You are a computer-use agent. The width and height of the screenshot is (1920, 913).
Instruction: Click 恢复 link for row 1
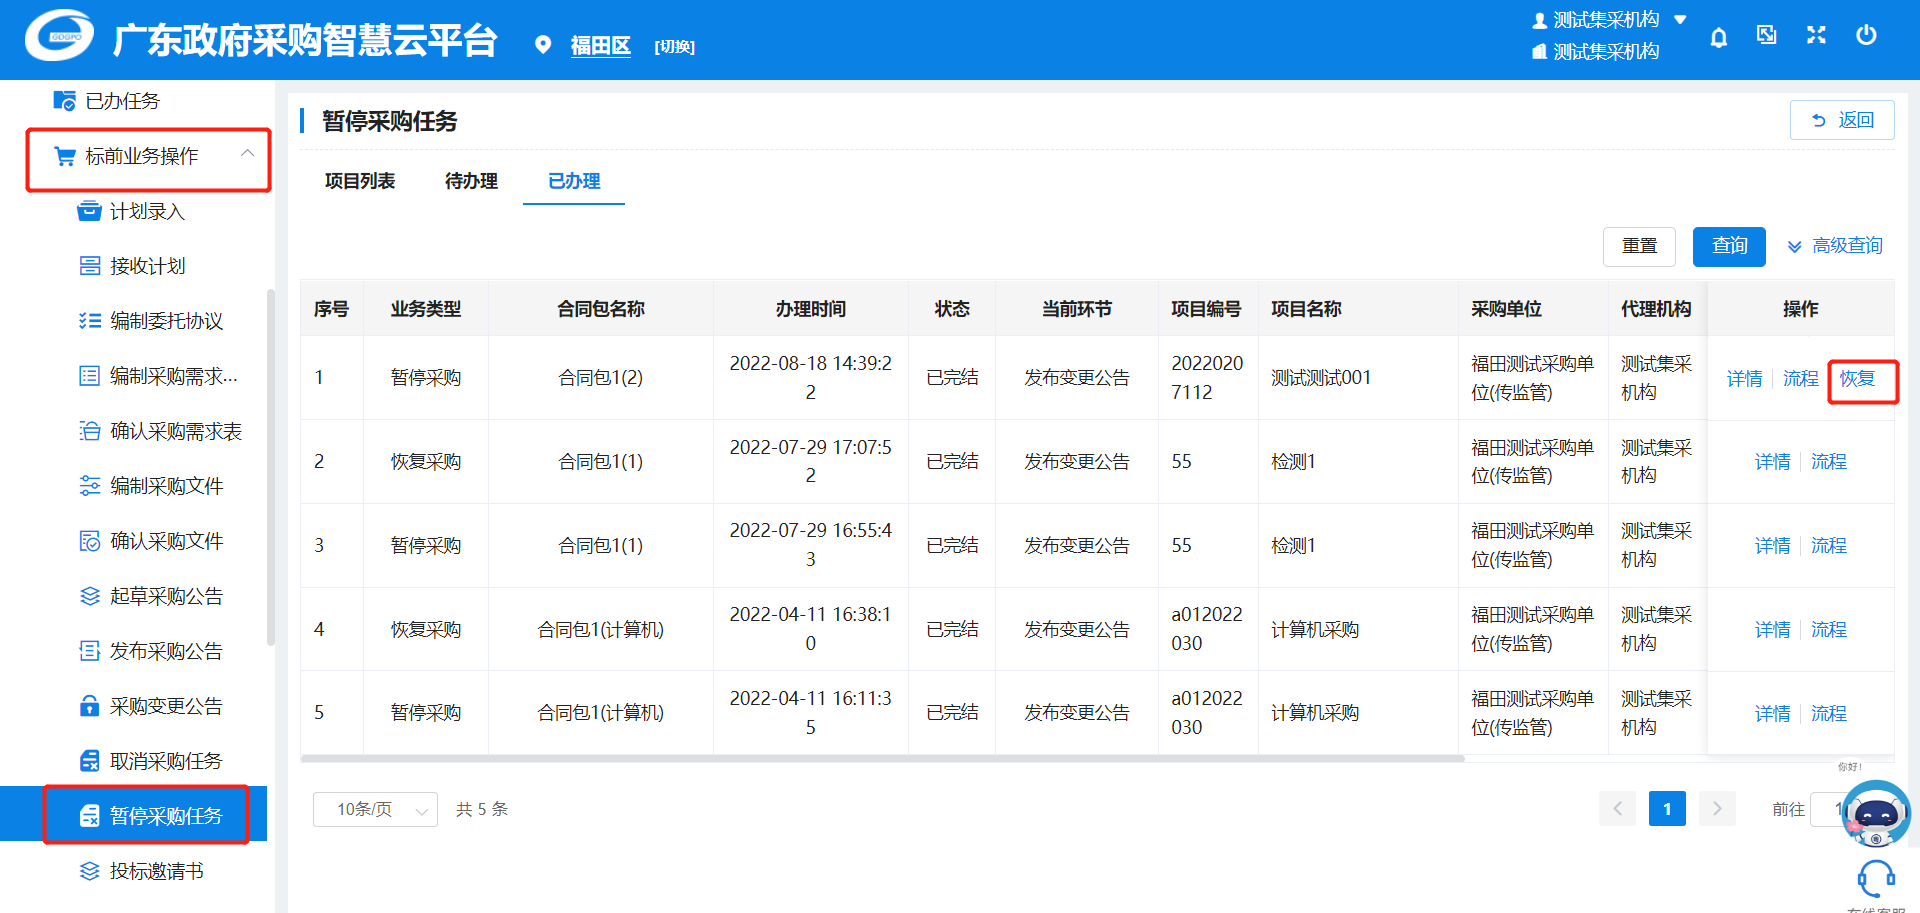pos(1857,379)
